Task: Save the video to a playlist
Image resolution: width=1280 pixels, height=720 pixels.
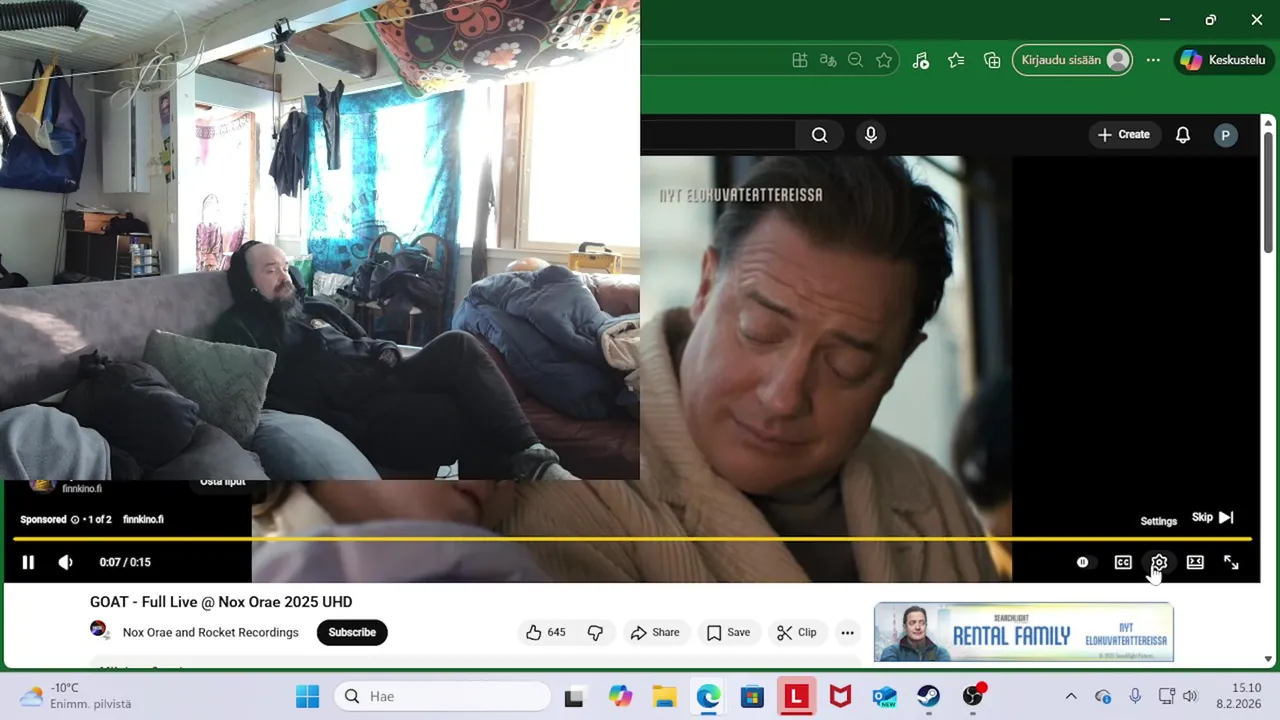Action: [728, 632]
